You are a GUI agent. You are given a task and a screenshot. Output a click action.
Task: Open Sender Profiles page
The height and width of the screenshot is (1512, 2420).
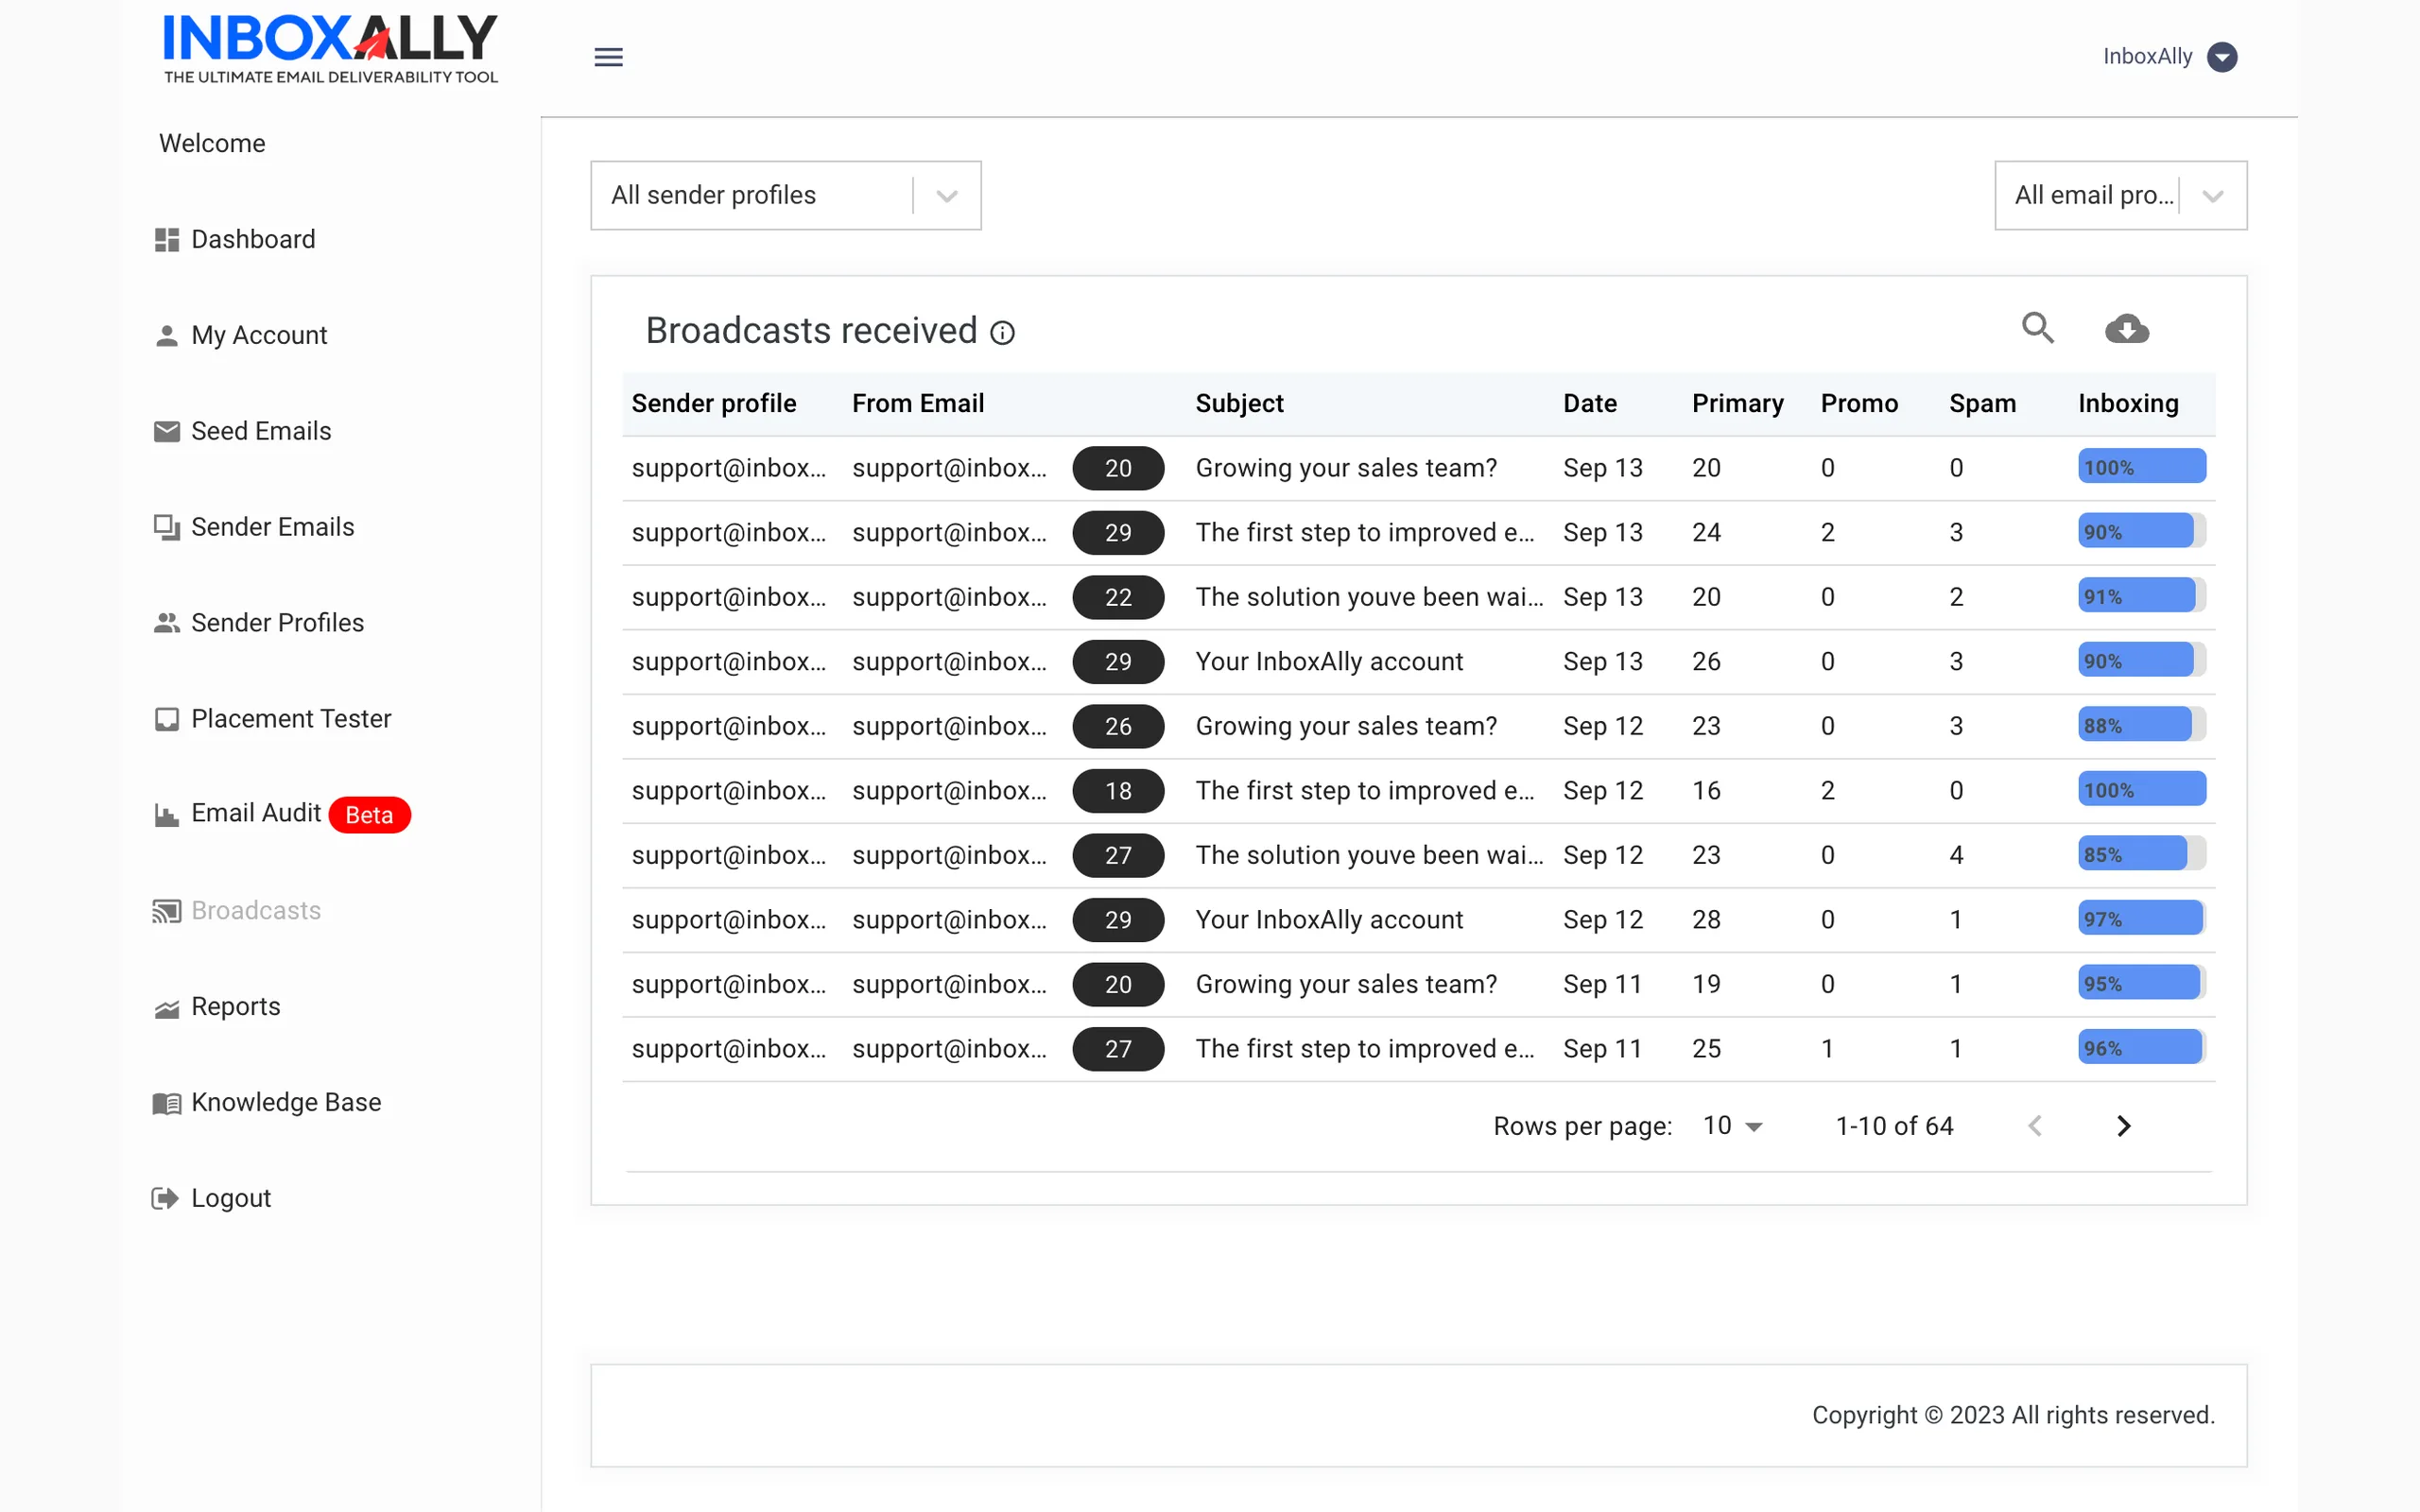pos(278,623)
